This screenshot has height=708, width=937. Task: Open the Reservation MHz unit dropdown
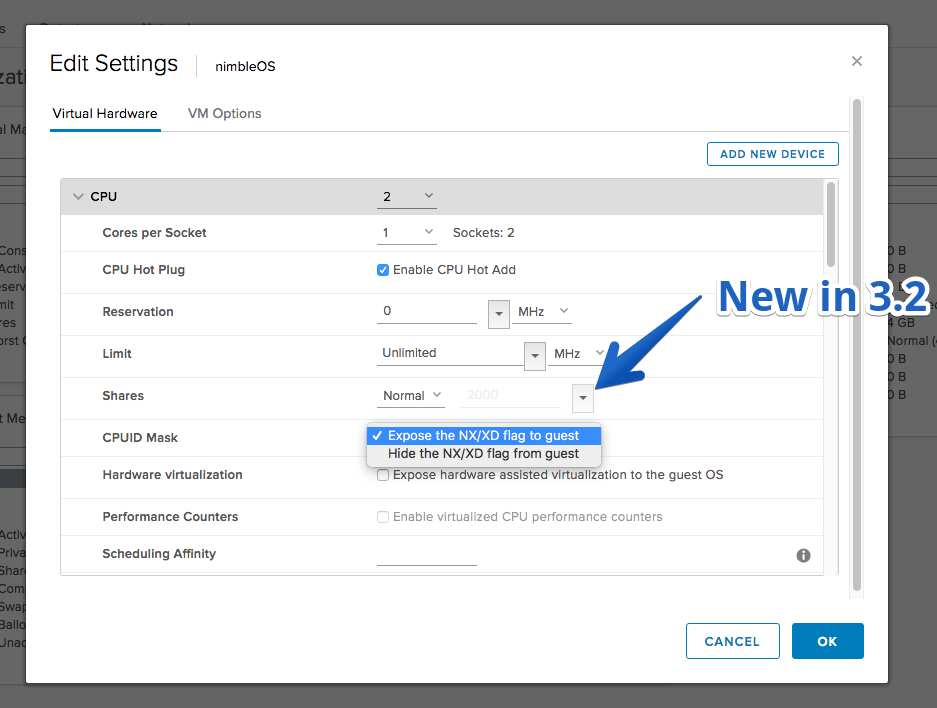pyautogui.click(x=542, y=311)
